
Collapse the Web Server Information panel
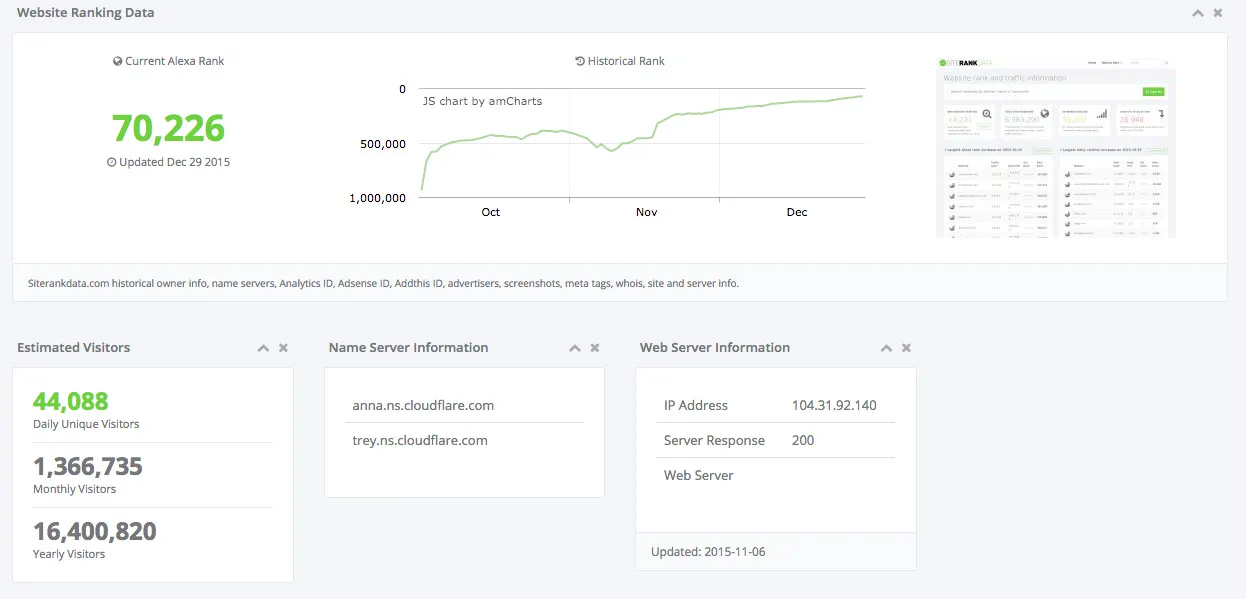[x=887, y=347]
